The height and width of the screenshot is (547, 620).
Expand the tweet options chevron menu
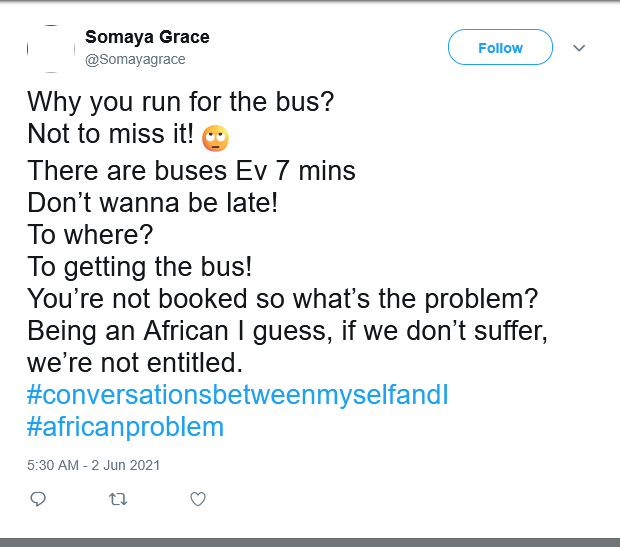point(579,48)
